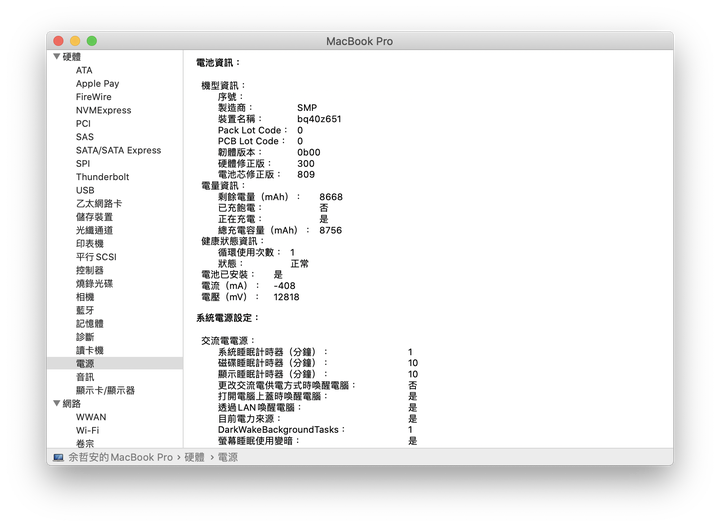Click the device name value bq40z651
The width and height of the screenshot is (720, 527).
point(319,119)
